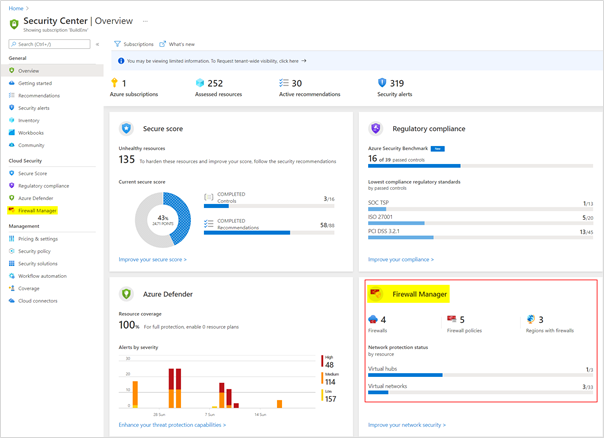Click the Azure Defender tile shield icon
The width and height of the screenshot is (604, 438).
[x=126, y=294]
